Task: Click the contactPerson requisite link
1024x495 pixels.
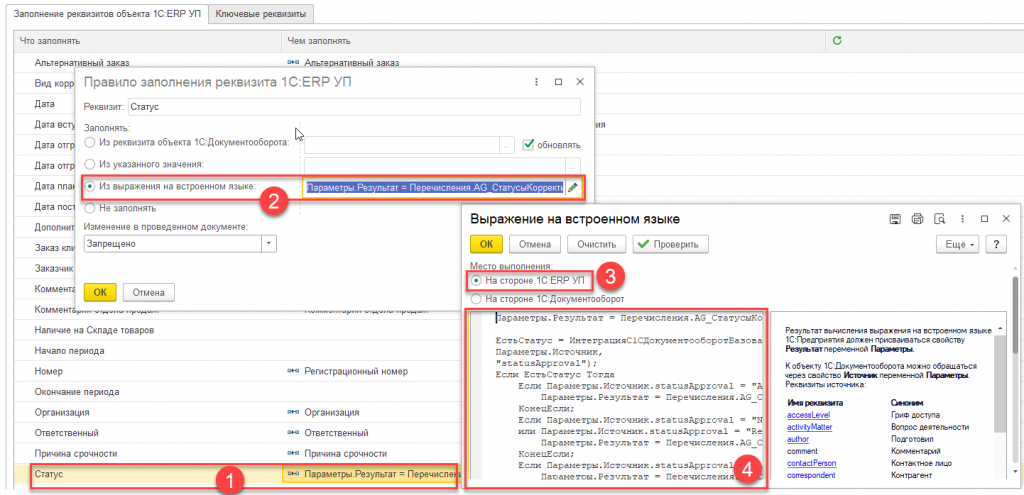Action: [x=812, y=463]
